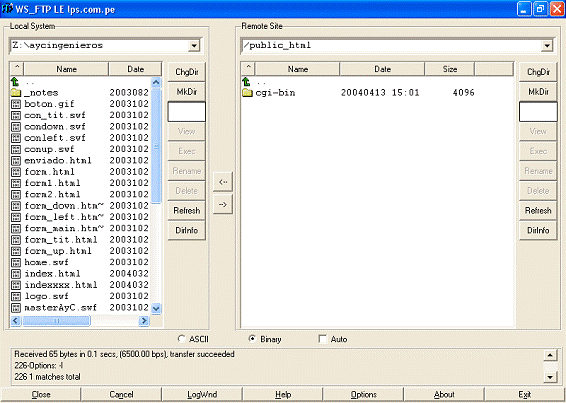Select Binary transfer mode

pyautogui.click(x=252, y=339)
